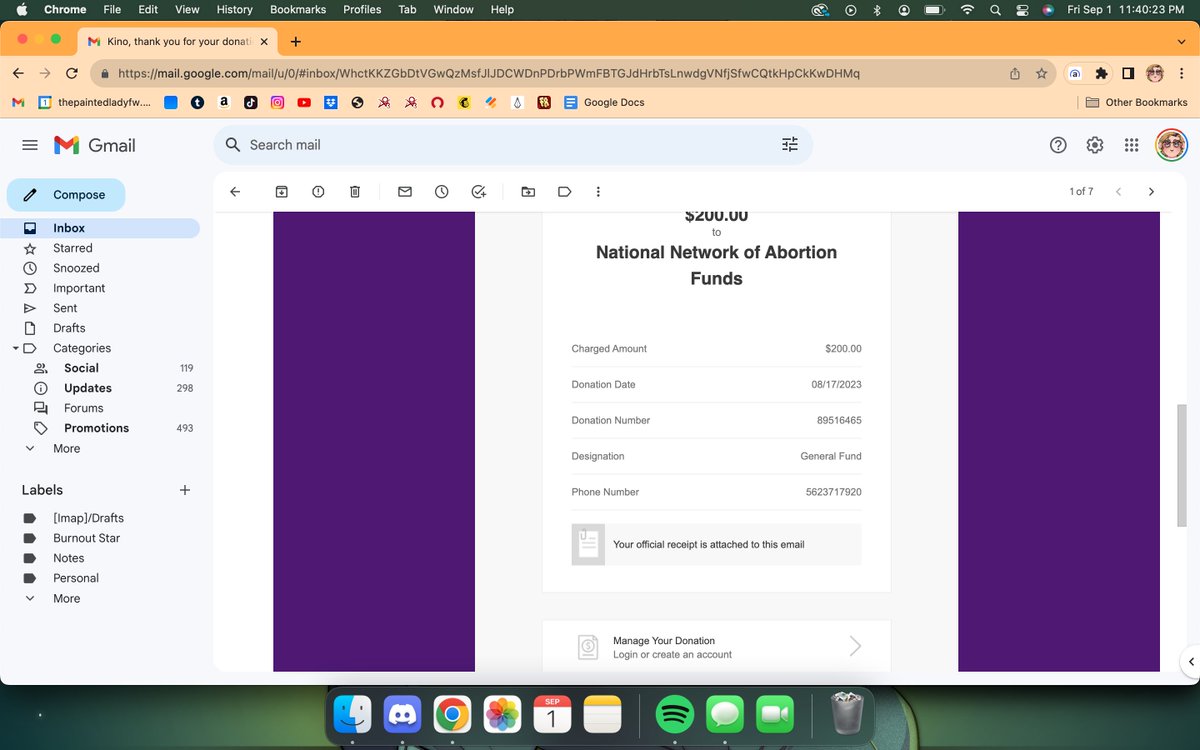Open Gmail Settings gear
The image size is (1200, 750).
click(1095, 145)
